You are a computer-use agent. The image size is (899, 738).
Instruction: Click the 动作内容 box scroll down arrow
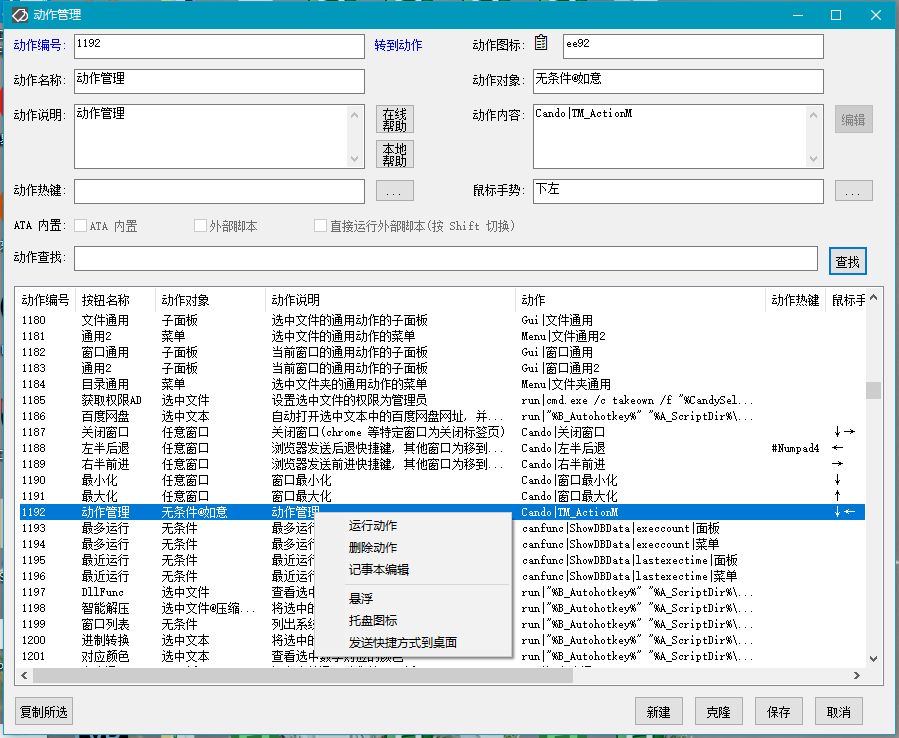tap(813, 159)
